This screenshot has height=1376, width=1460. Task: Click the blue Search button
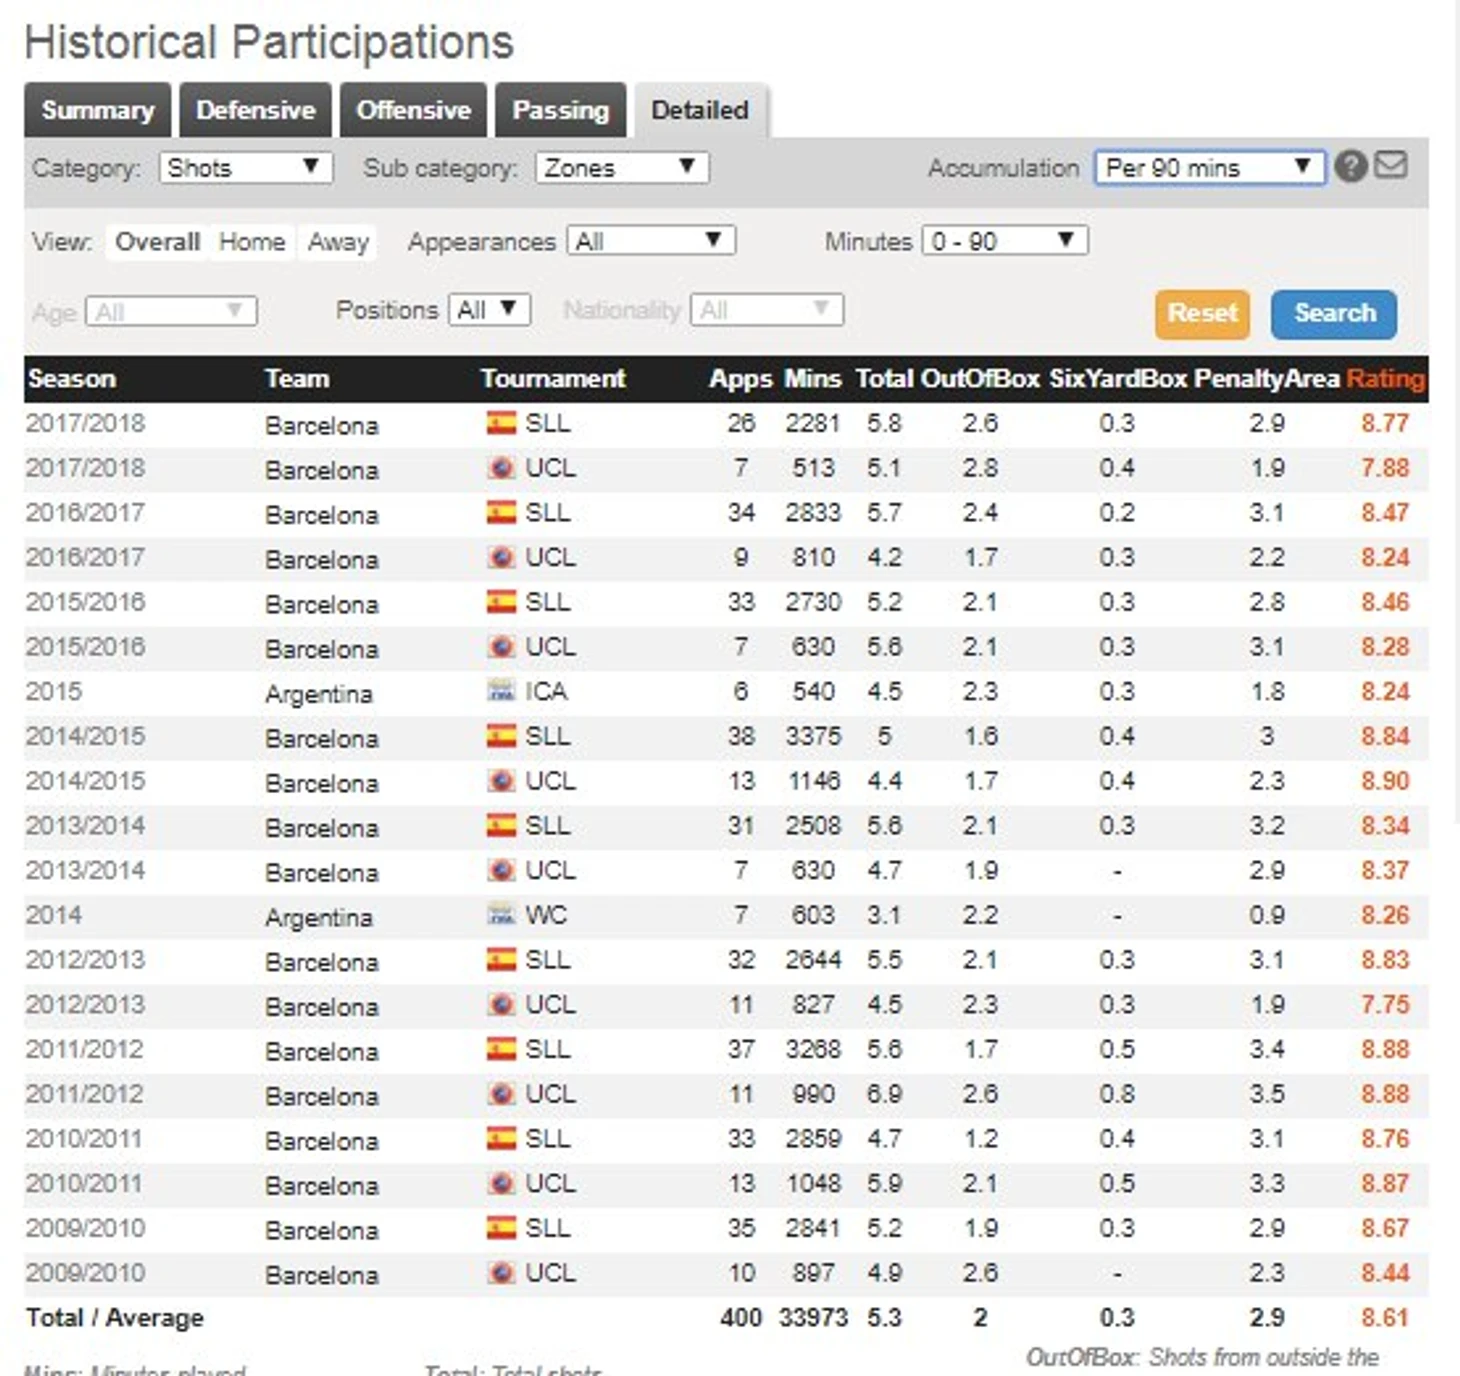[x=1334, y=314]
